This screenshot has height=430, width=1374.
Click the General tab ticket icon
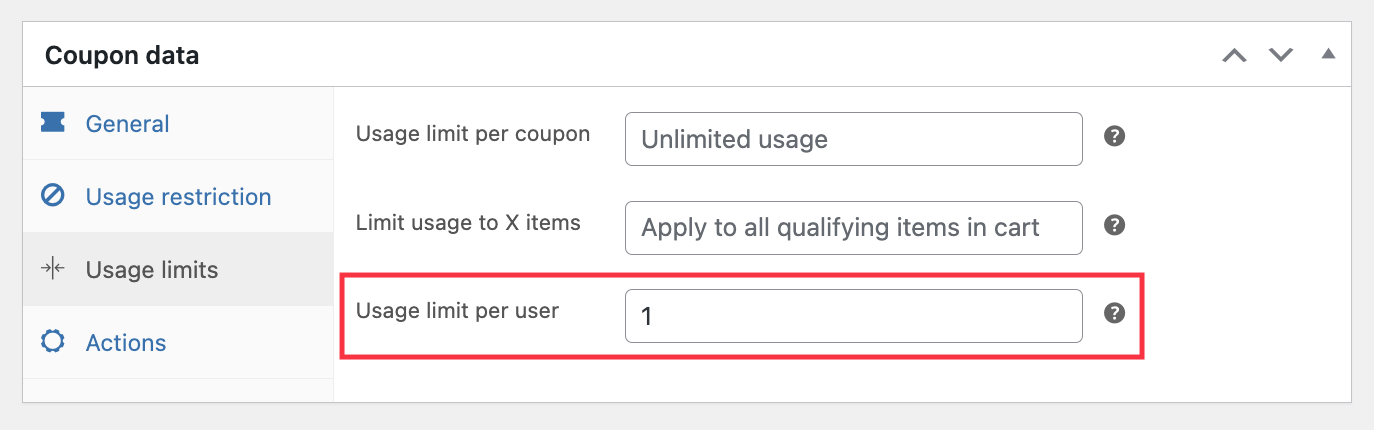coord(52,123)
